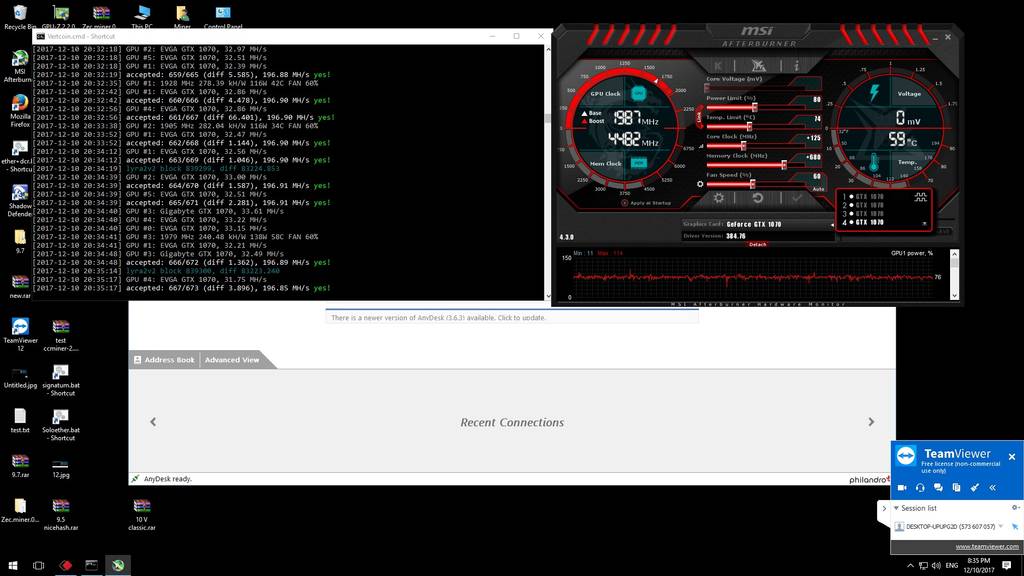Viewport: 1024px width, 576px height.
Task: Open TeamViewer Session list settings gear
Action: pos(1015,507)
